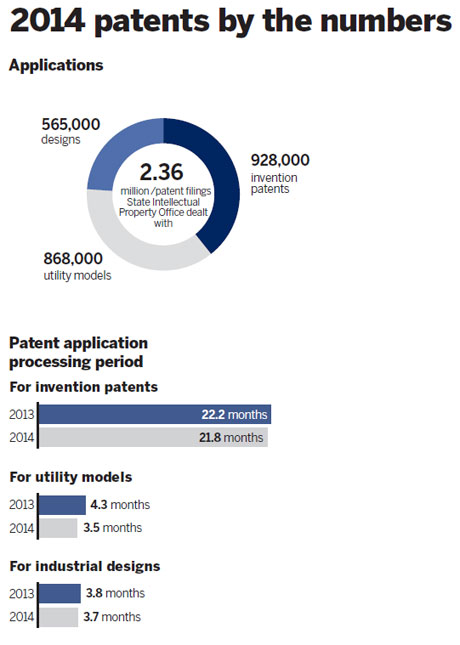
Task: Click the 565,000 designs label
Action: click(x=70, y=131)
